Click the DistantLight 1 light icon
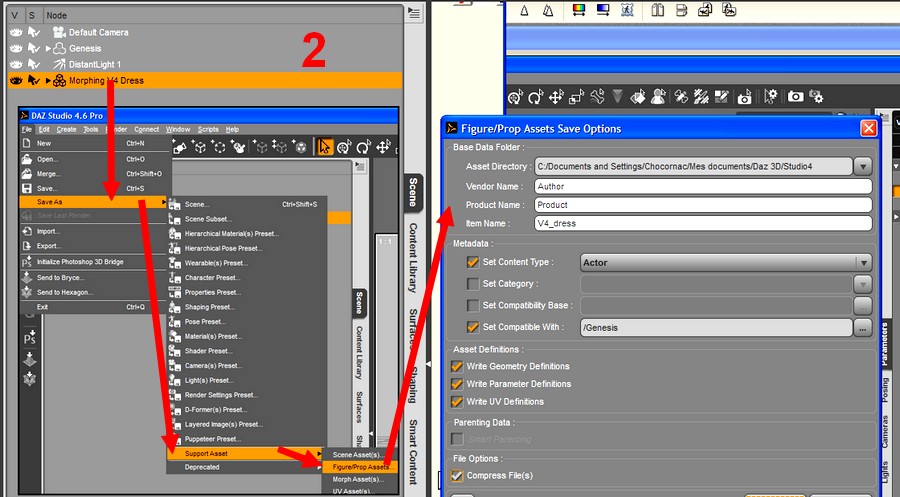Screen dimensions: 900x497 59,64
